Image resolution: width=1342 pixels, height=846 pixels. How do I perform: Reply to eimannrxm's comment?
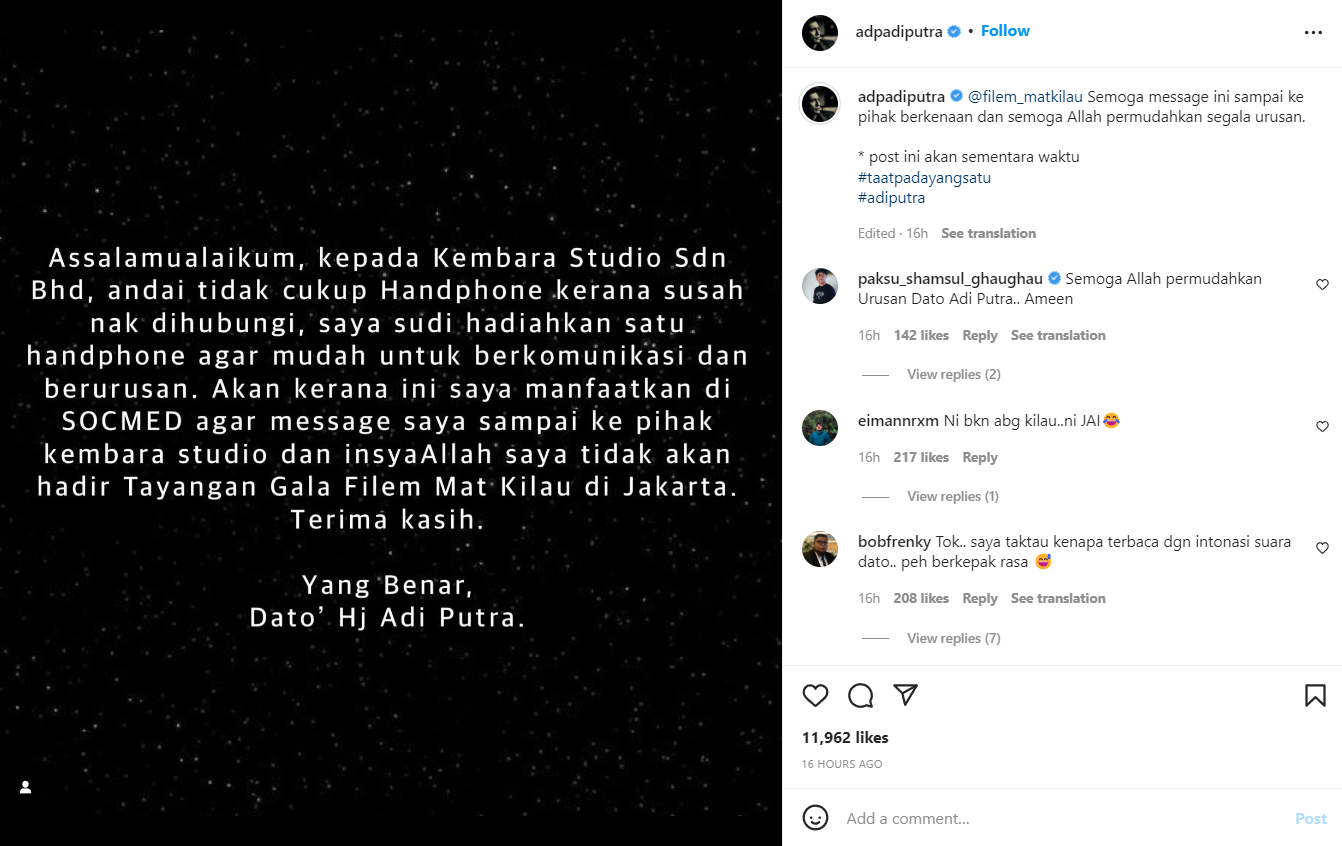pyautogui.click(x=980, y=457)
